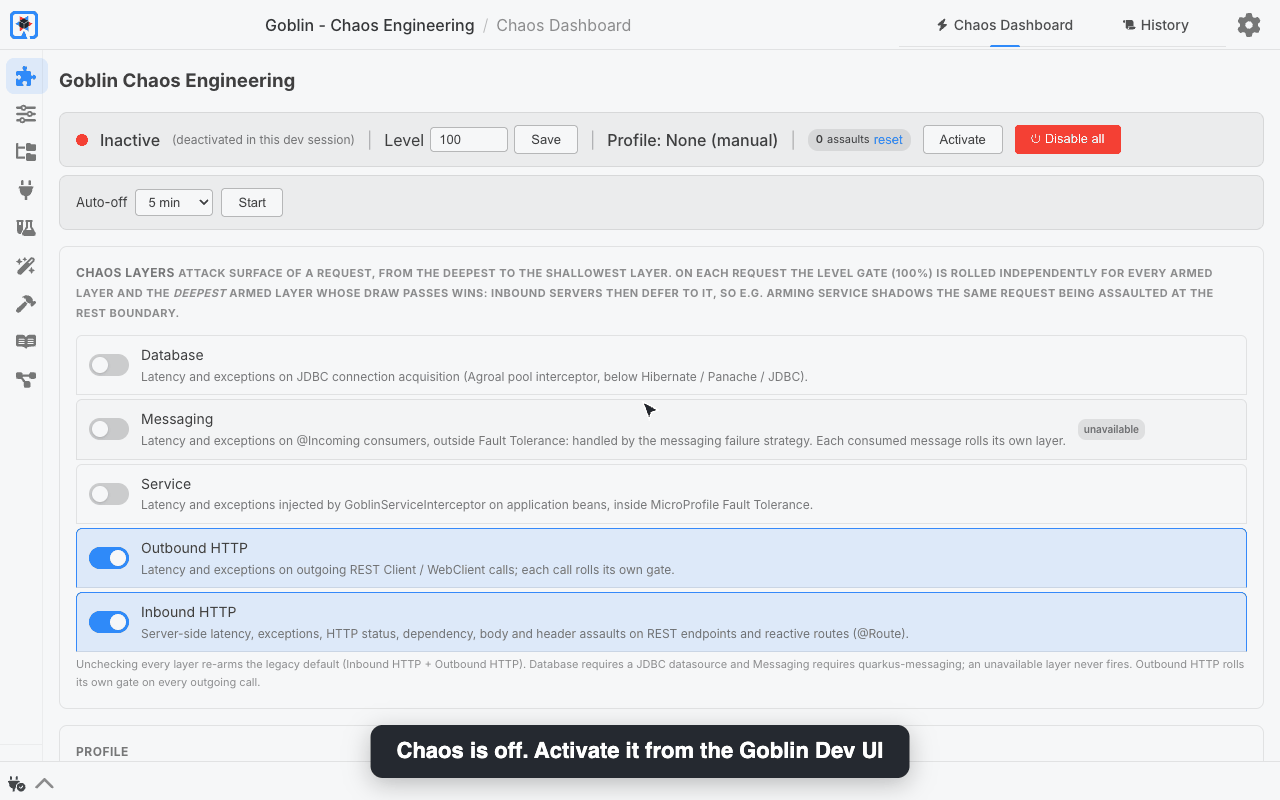Image resolution: width=1280 pixels, height=800 pixels.
Task: Turn off the Inbound HTTP layer switch
Action: (x=109, y=621)
